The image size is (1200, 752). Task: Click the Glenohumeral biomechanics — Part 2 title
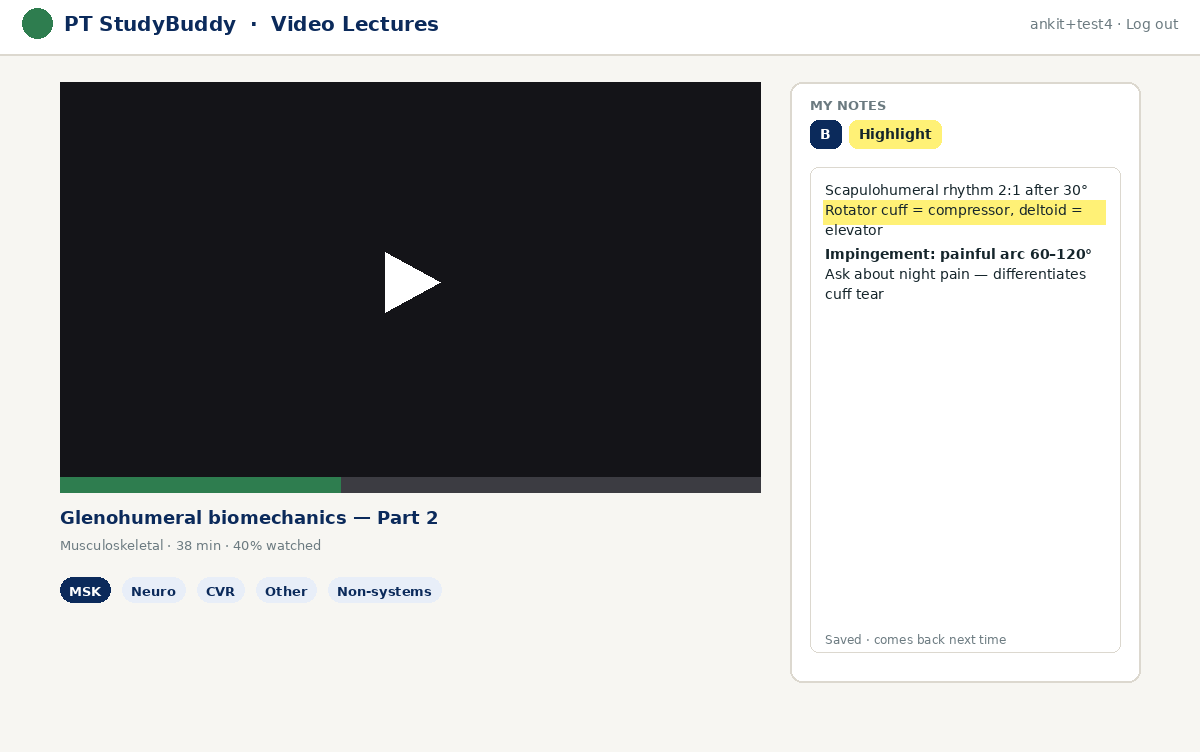point(249,518)
